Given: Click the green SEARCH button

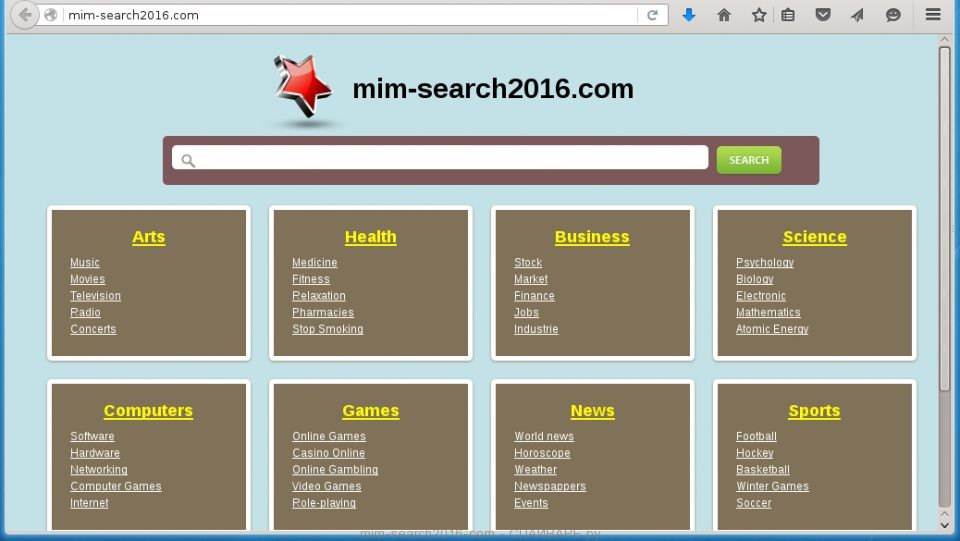Looking at the screenshot, I should [748, 160].
